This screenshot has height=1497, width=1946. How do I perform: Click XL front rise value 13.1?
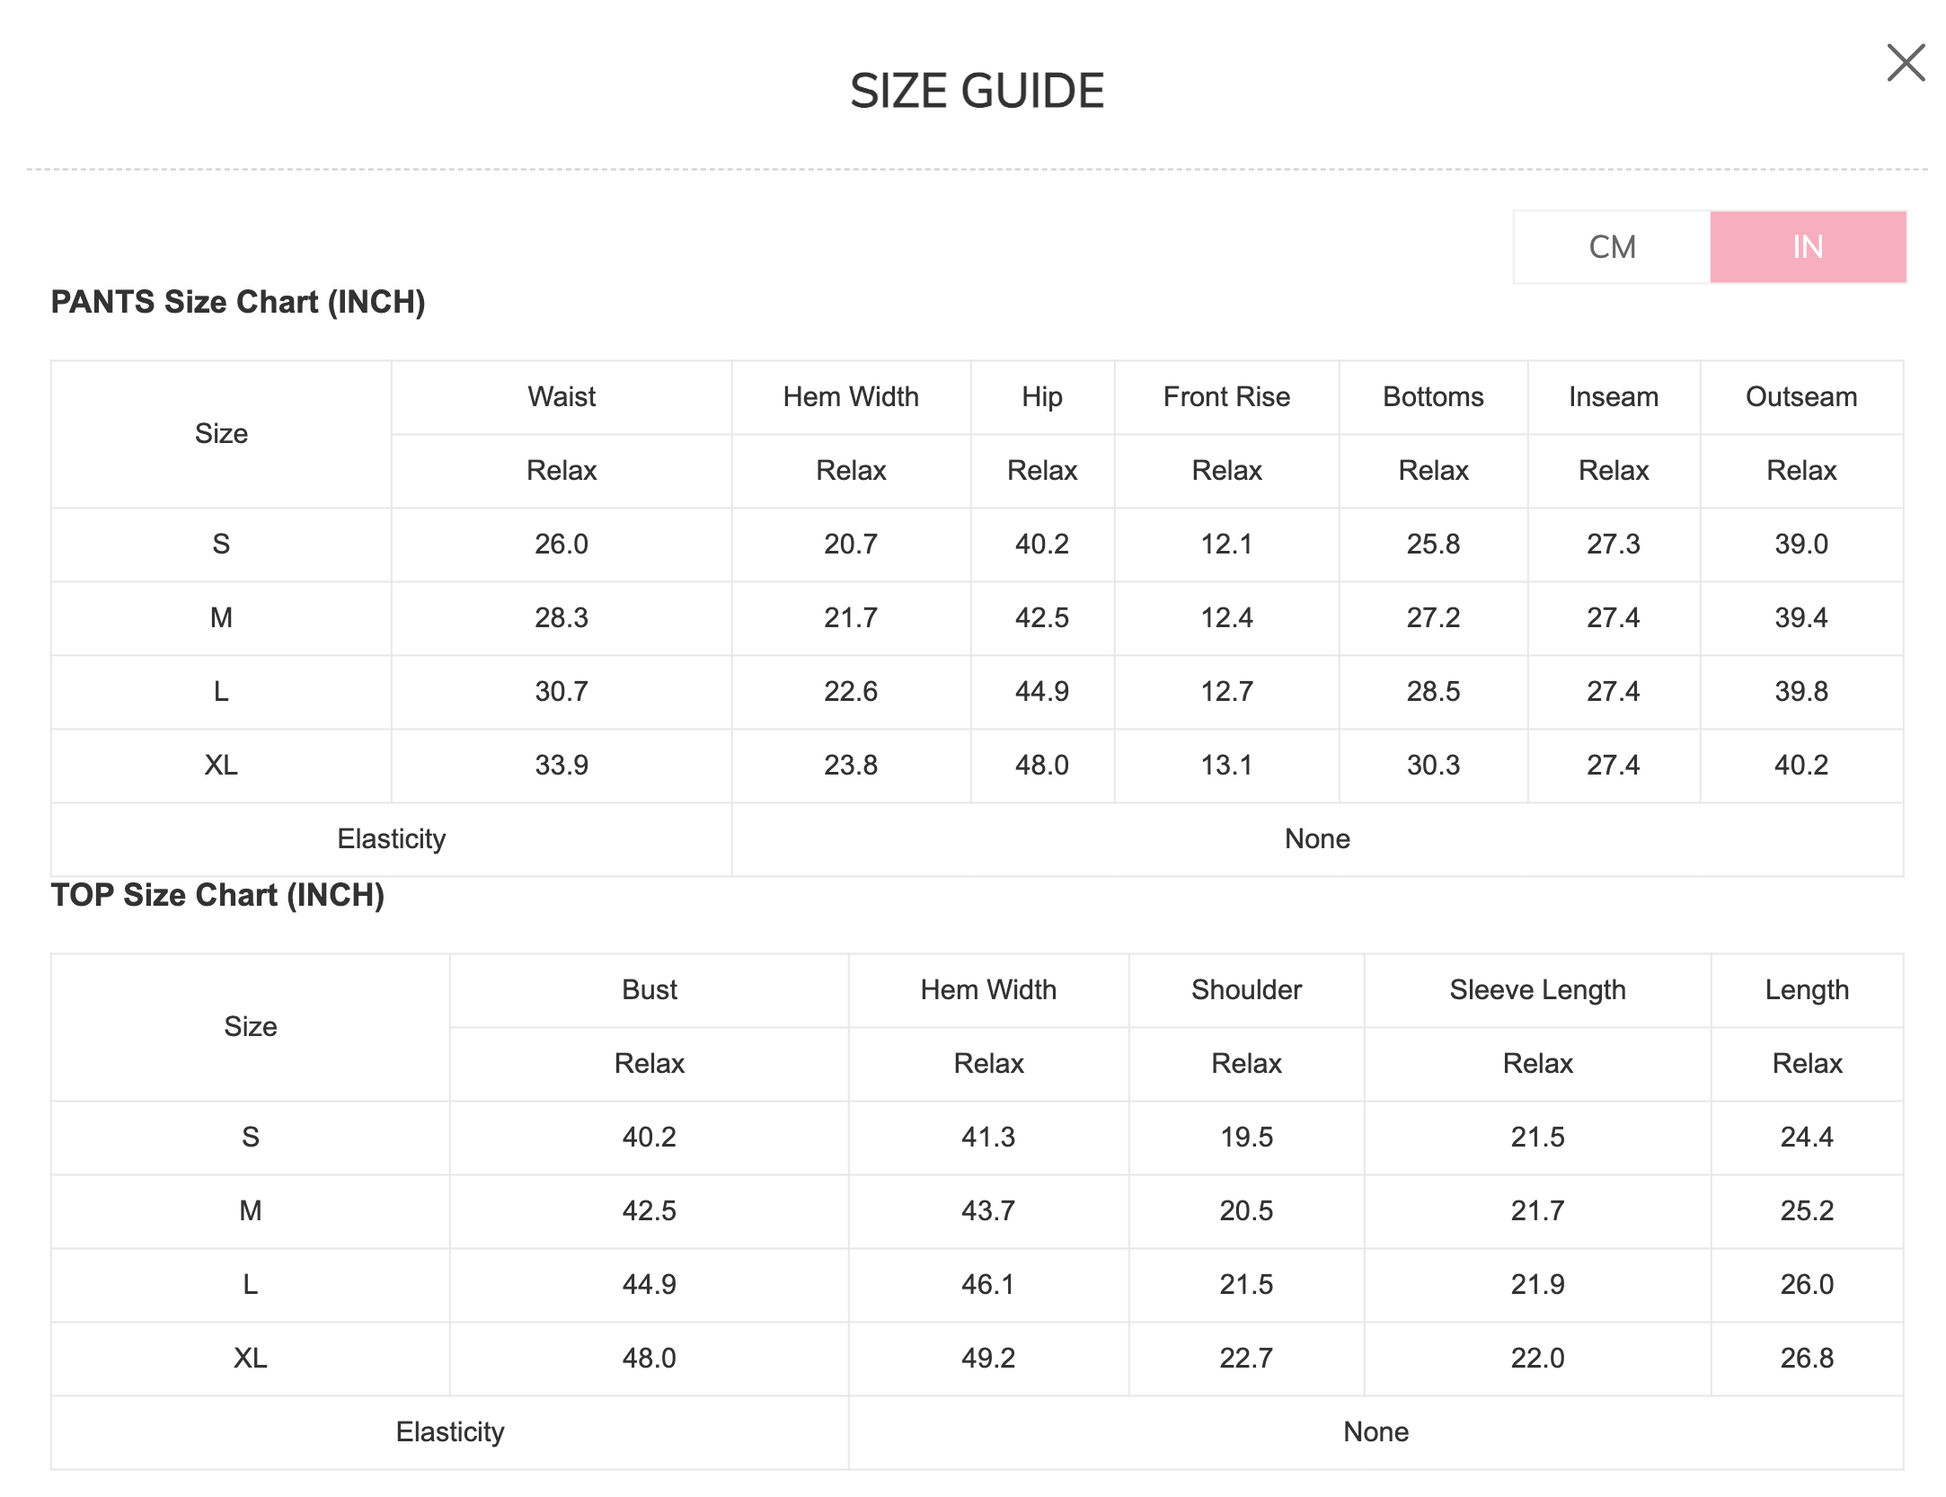[1226, 765]
